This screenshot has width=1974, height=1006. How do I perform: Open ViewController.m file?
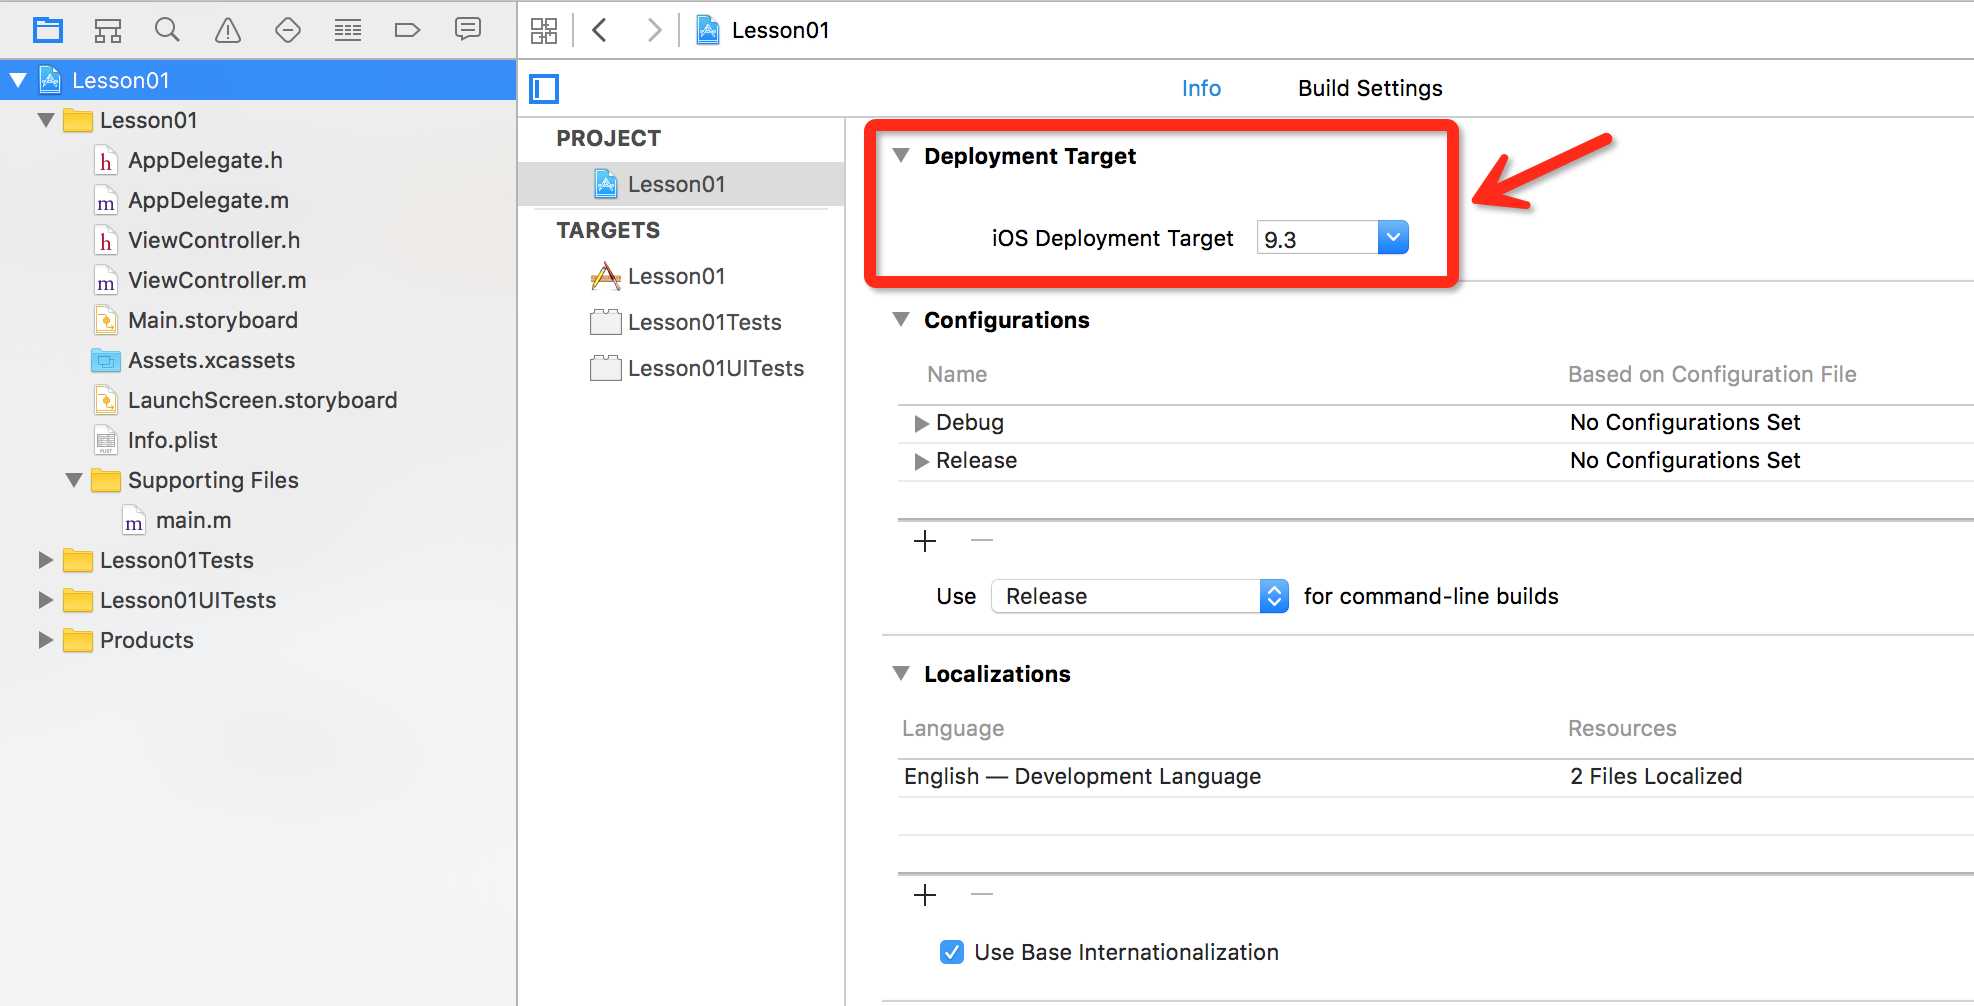pyautogui.click(x=217, y=280)
